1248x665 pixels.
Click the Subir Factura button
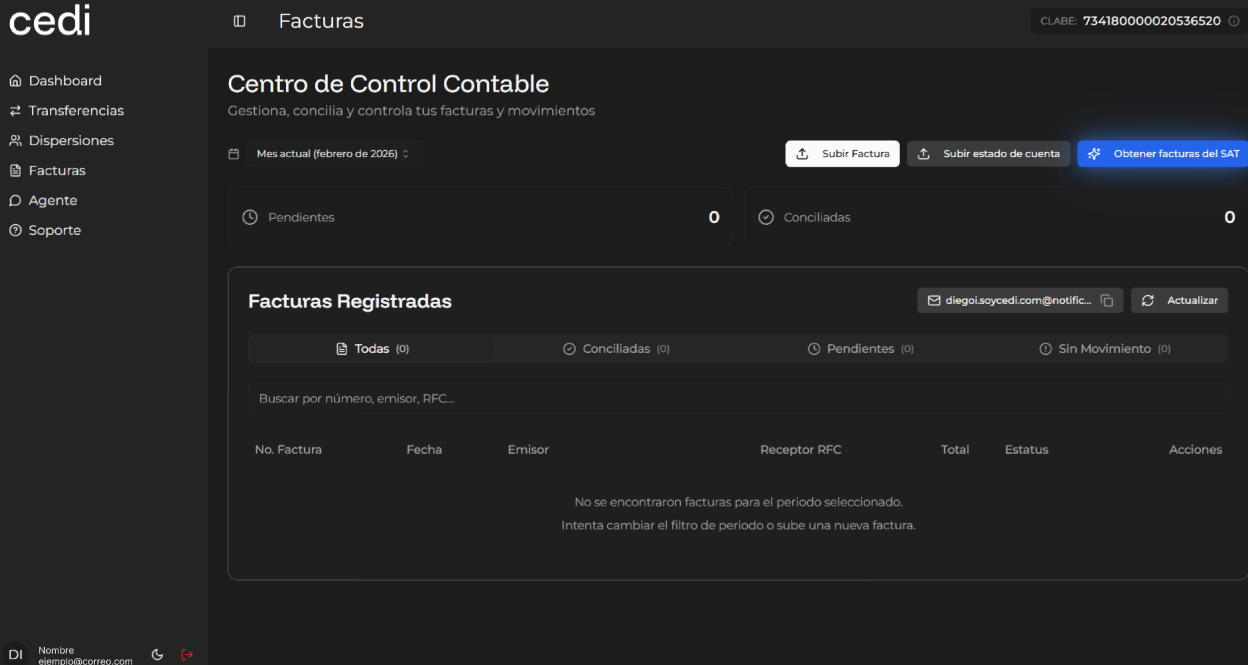pos(843,154)
